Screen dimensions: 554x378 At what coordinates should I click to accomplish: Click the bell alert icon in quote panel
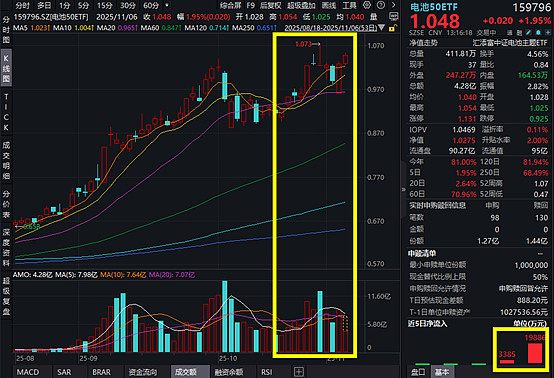tap(538, 33)
